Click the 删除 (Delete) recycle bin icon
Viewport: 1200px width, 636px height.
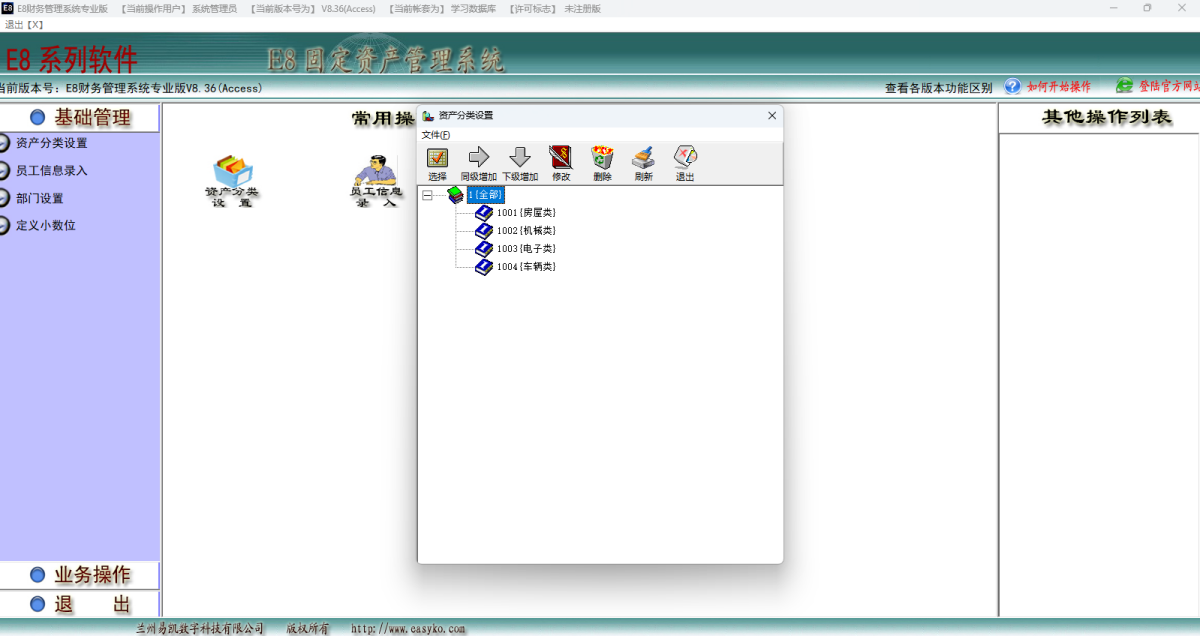pos(602,158)
